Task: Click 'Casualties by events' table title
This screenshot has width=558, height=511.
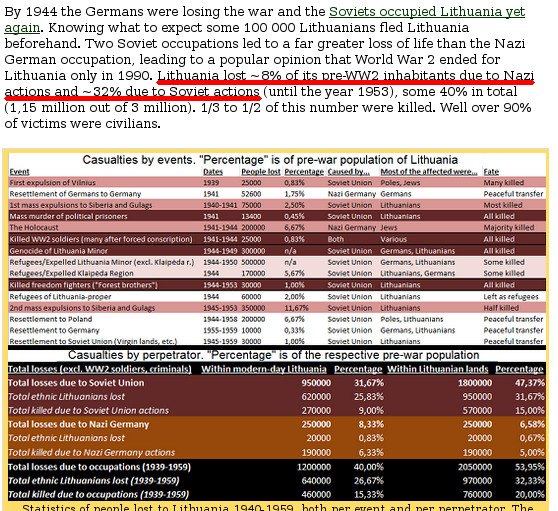Action: click(x=270, y=160)
